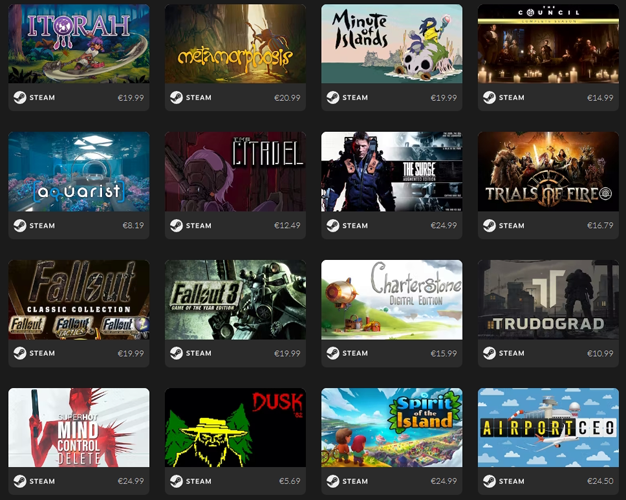Click the Steam icon under ITORAH
The width and height of the screenshot is (626, 500).
20,97
